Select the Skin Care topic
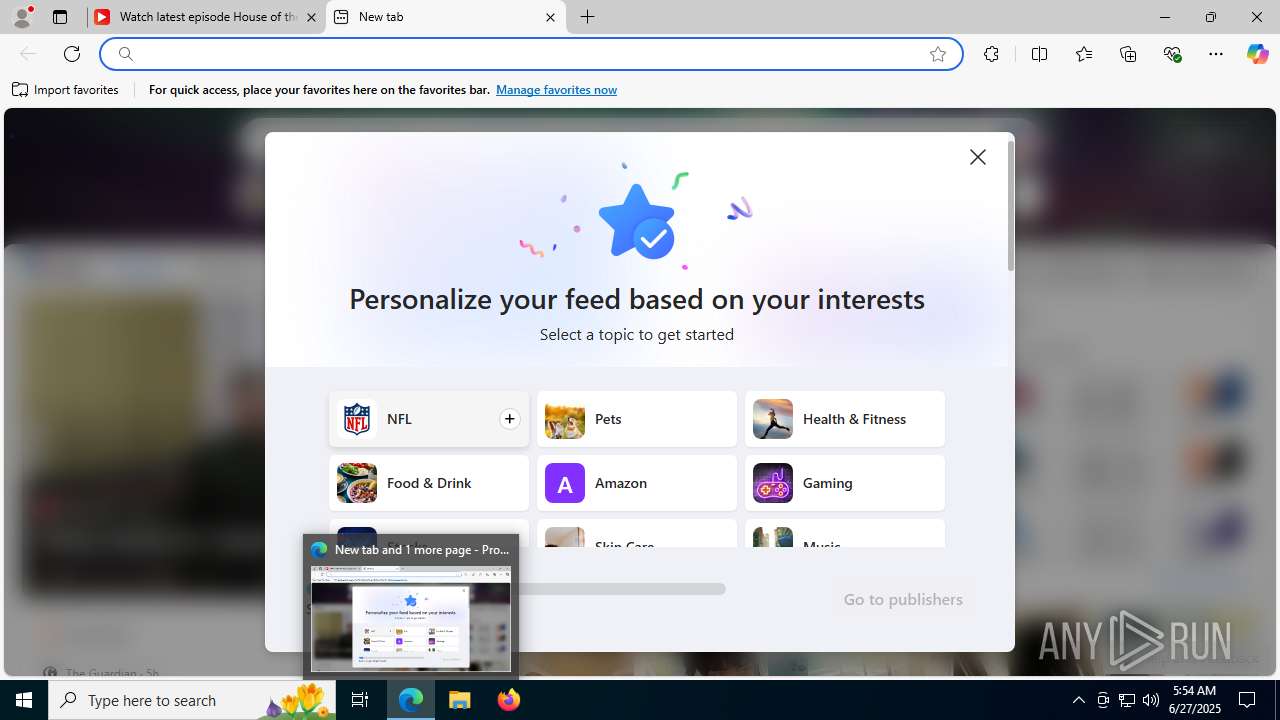 637,533
